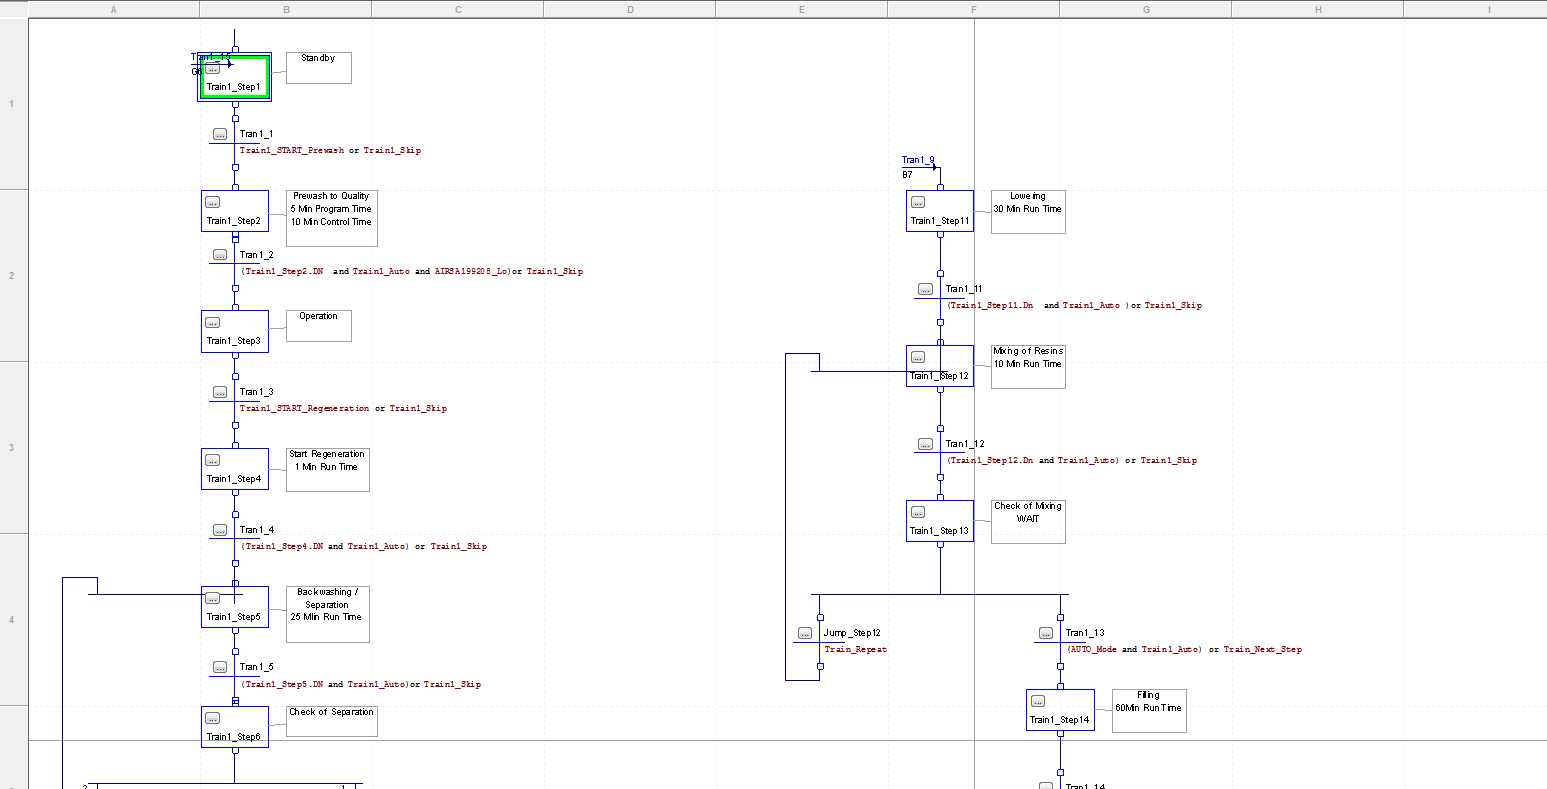Click the Tran1_9 wire connector label
The width and height of the screenshot is (1547, 789).
point(918,160)
